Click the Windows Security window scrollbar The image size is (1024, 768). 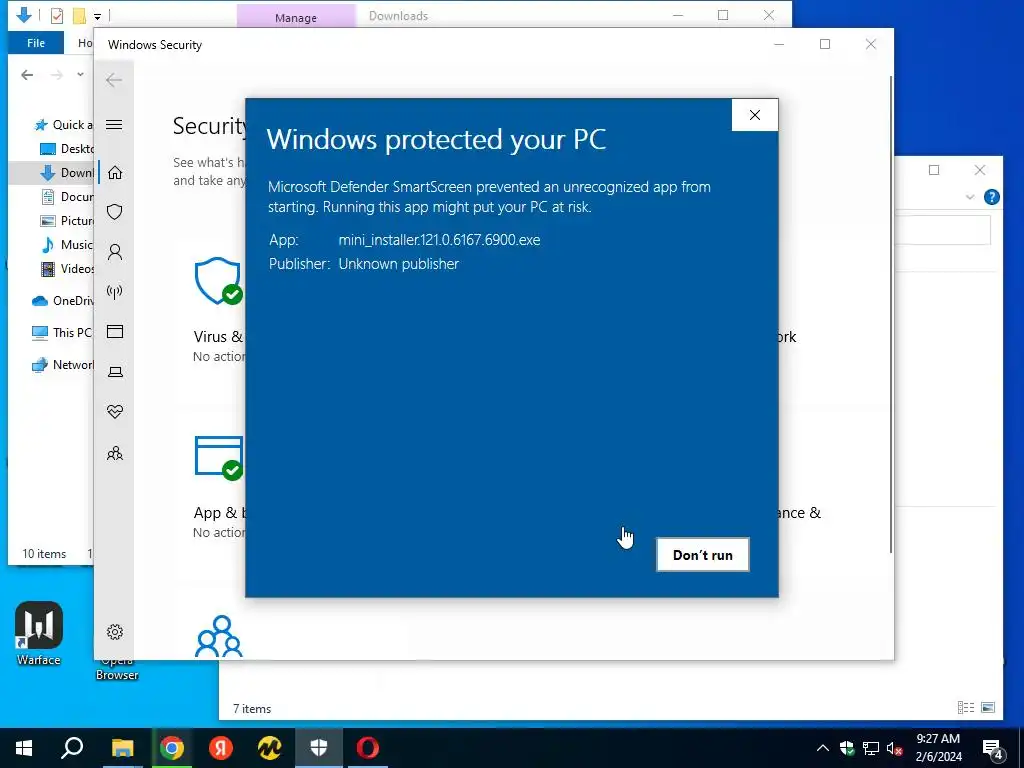(x=891, y=315)
